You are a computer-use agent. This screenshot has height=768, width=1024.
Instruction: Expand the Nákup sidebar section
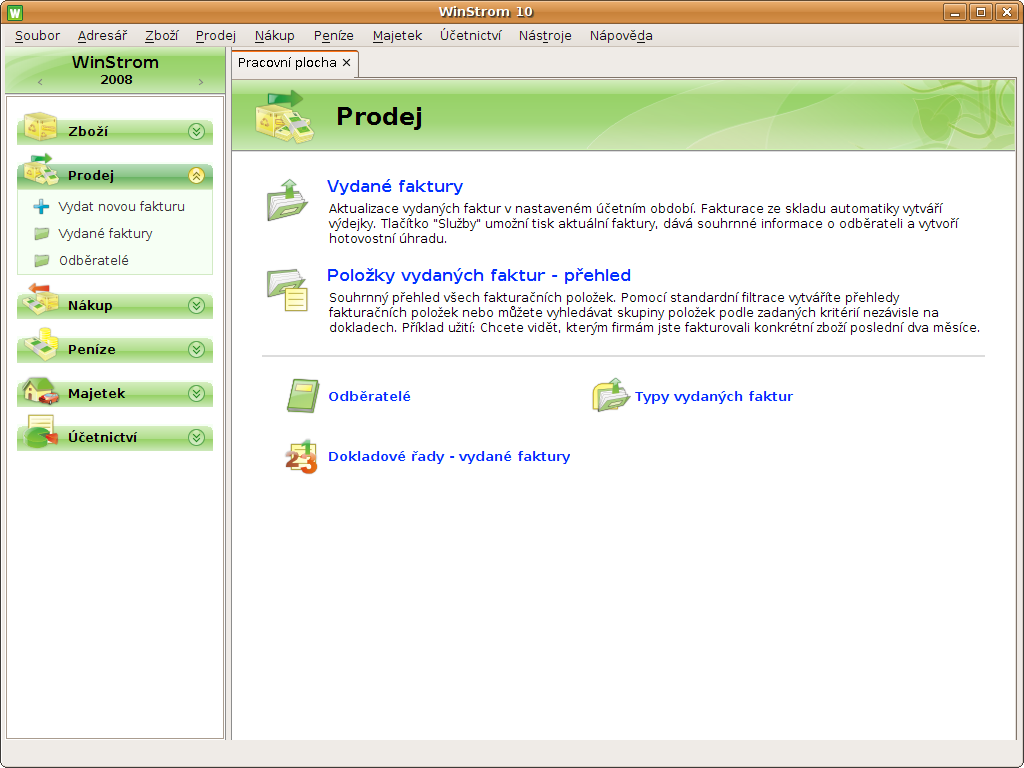pyautogui.click(x=196, y=306)
